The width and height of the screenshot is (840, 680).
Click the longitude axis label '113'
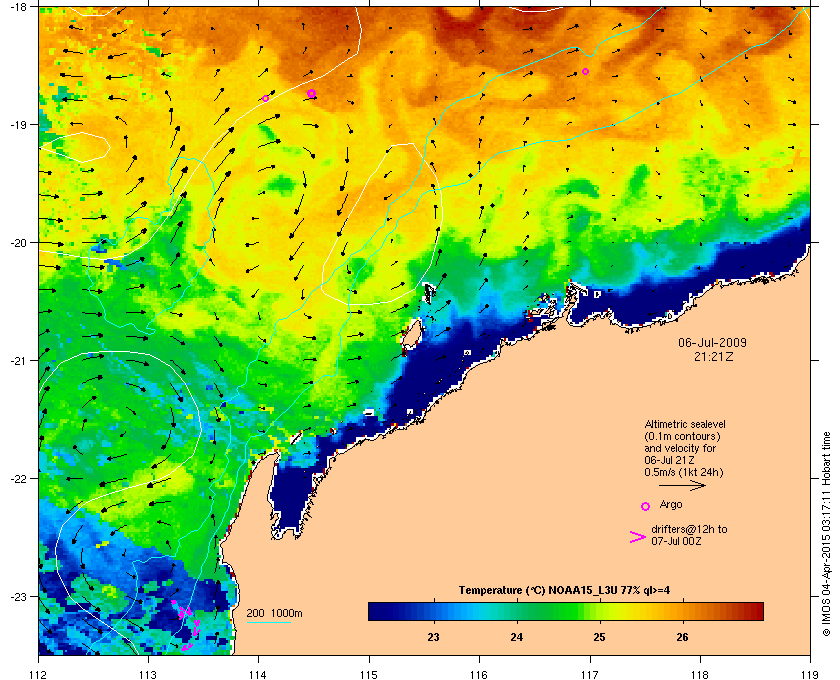pyautogui.click(x=148, y=675)
